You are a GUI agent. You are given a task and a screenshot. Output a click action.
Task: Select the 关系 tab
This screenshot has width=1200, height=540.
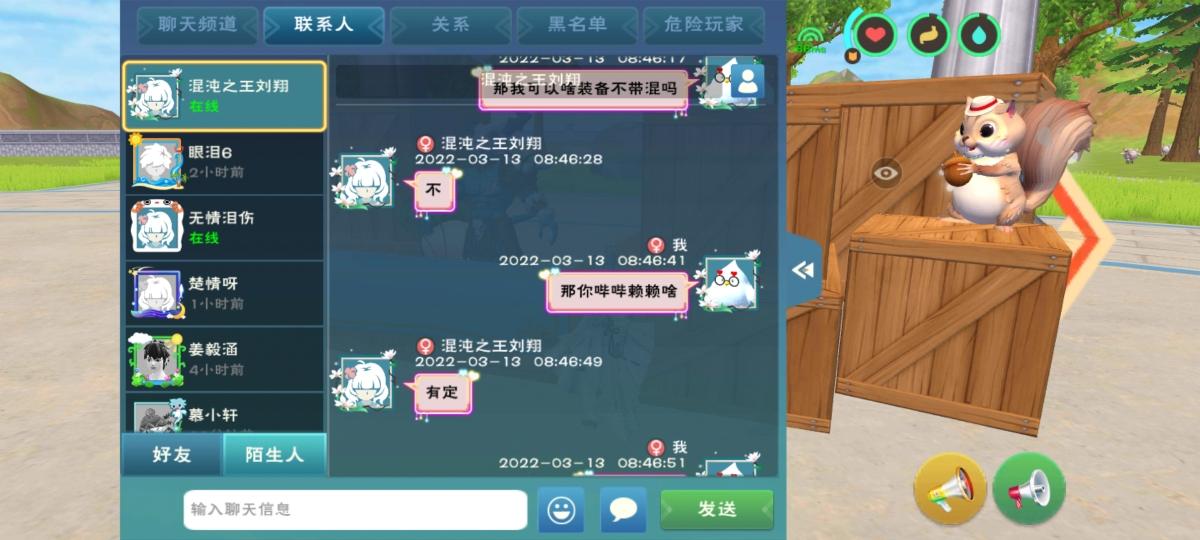point(450,25)
